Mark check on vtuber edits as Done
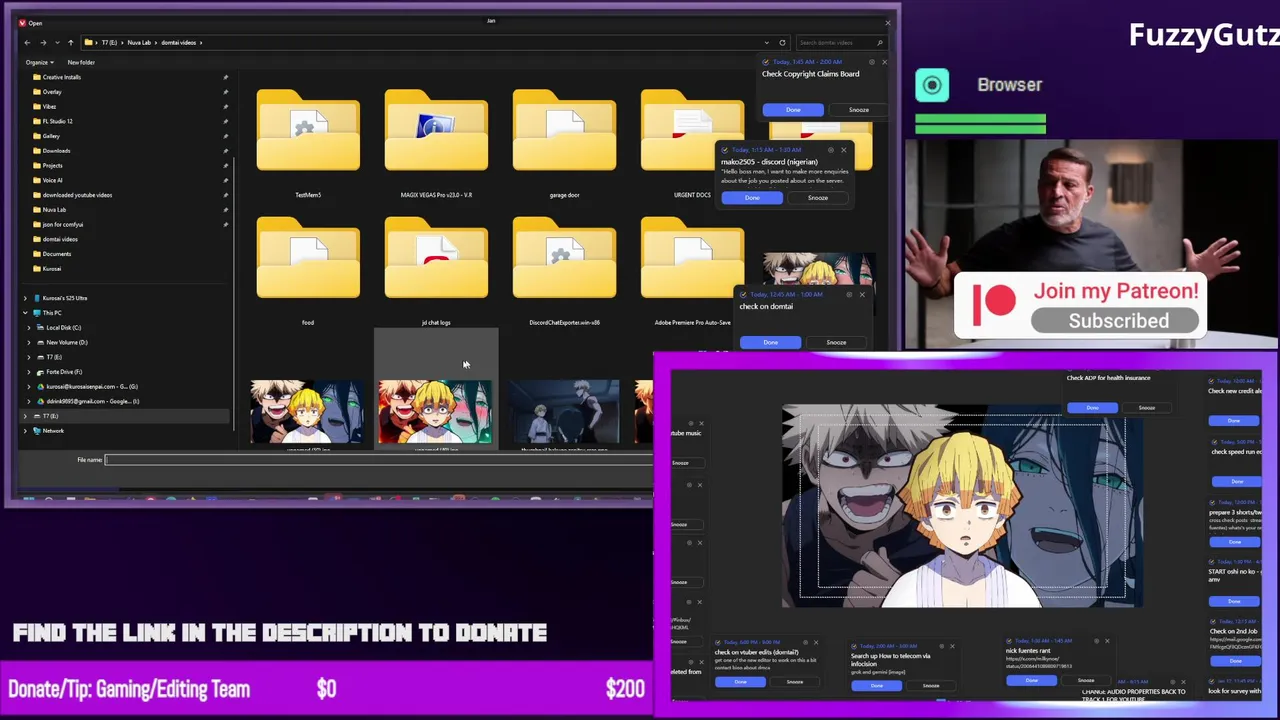Screen dimensions: 1280x720 pos(740,682)
